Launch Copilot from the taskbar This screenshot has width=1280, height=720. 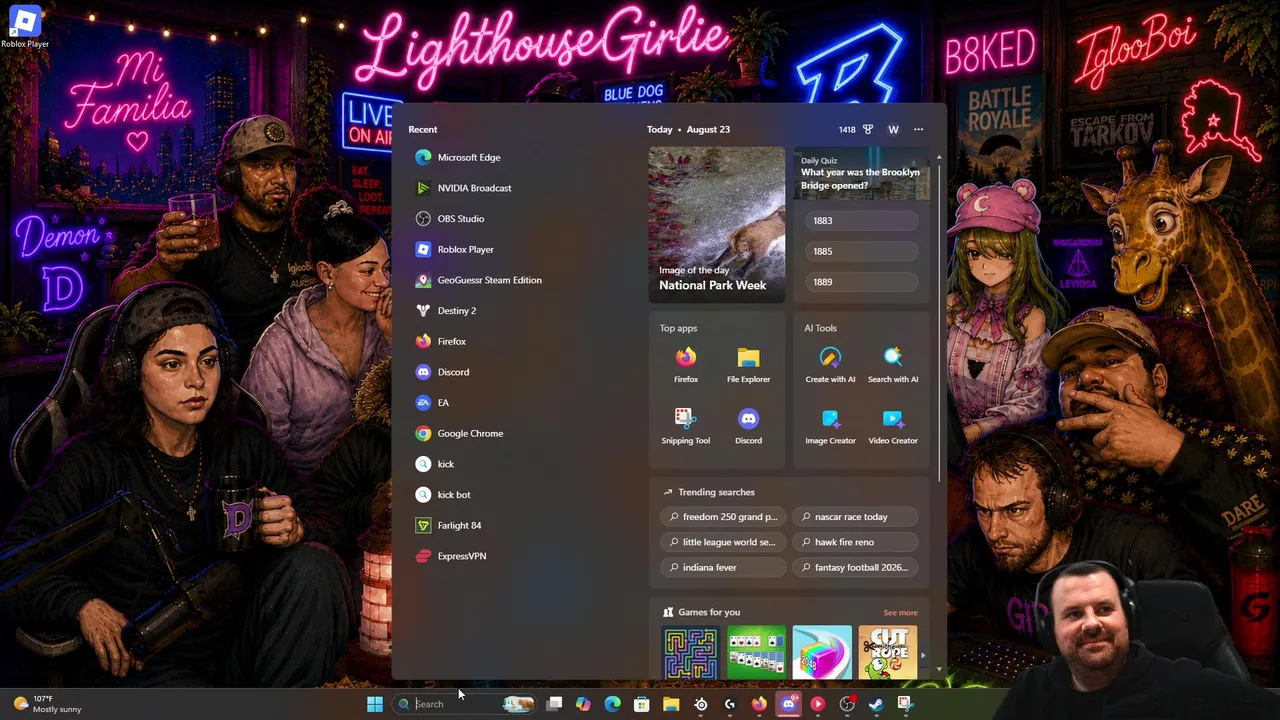coord(583,704)
